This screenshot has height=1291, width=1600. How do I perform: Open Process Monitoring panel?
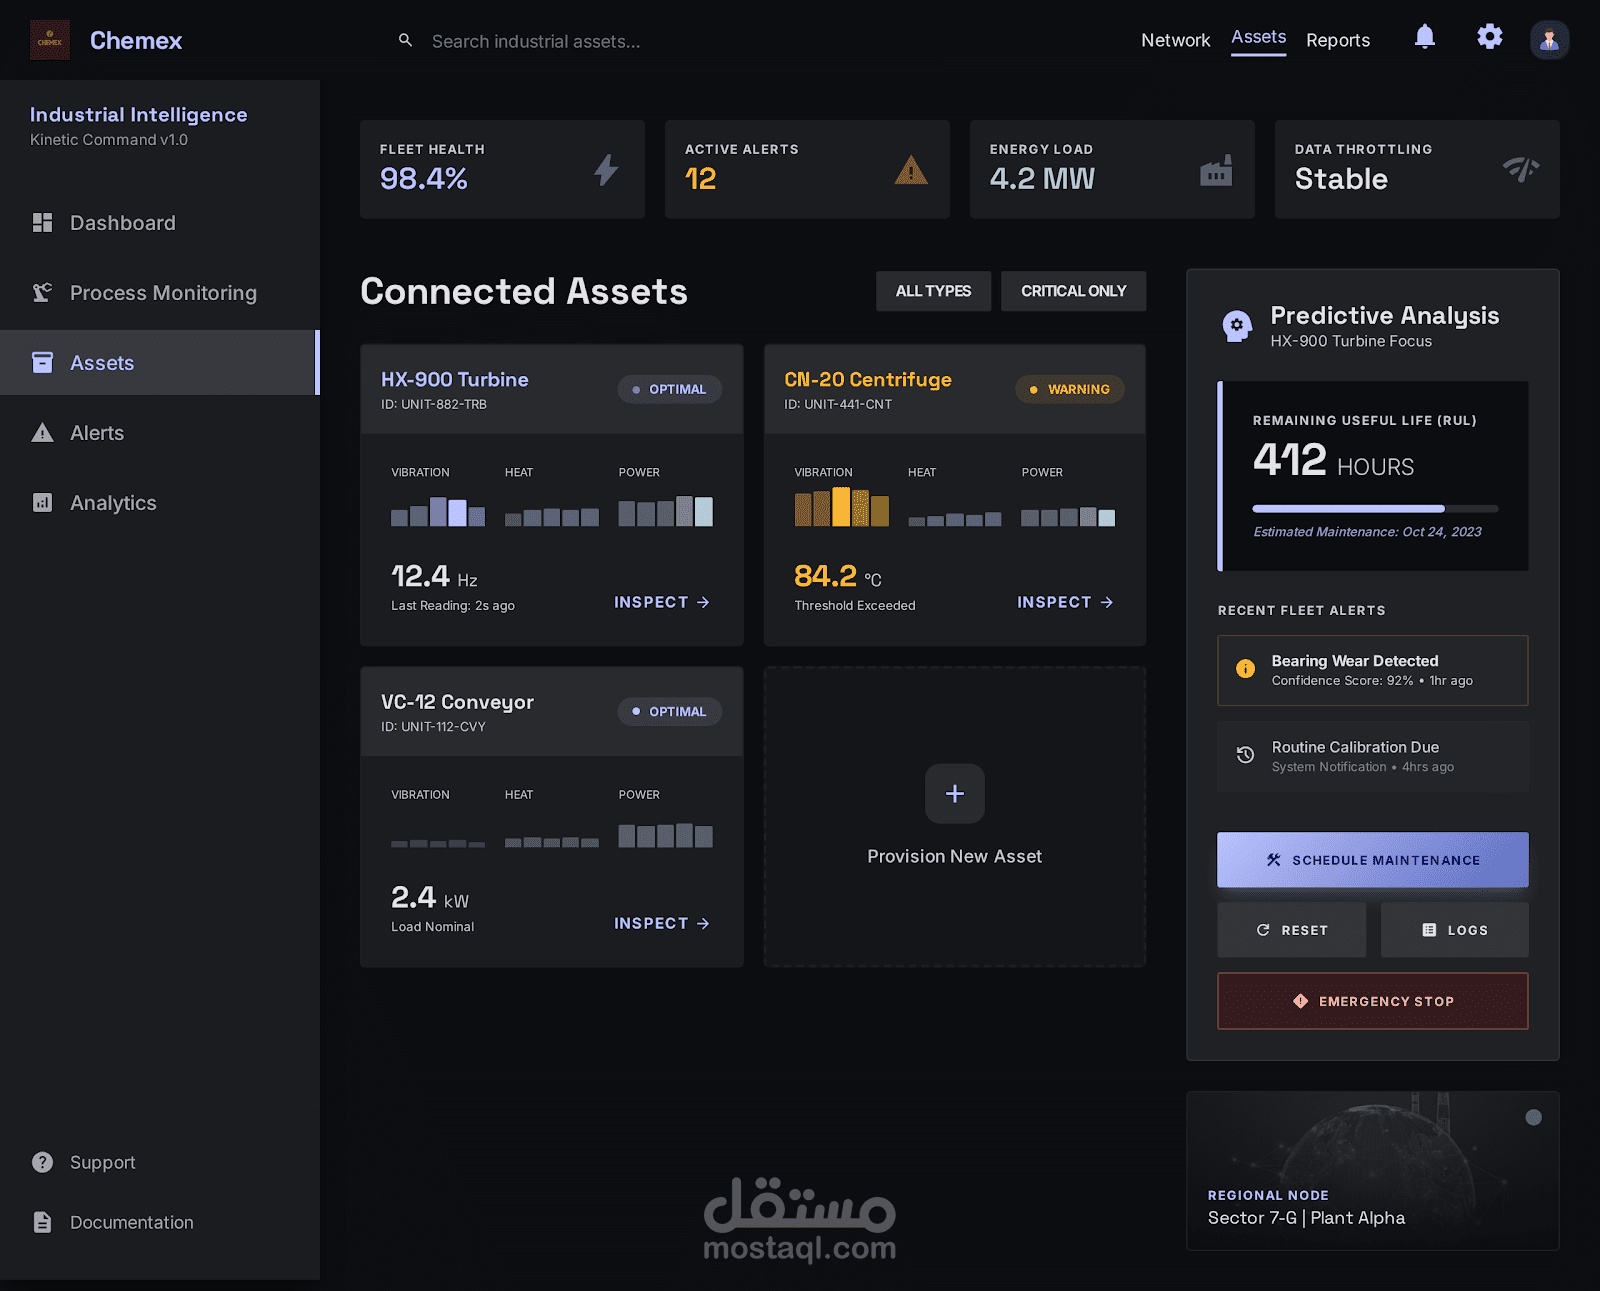click(162, 292)
